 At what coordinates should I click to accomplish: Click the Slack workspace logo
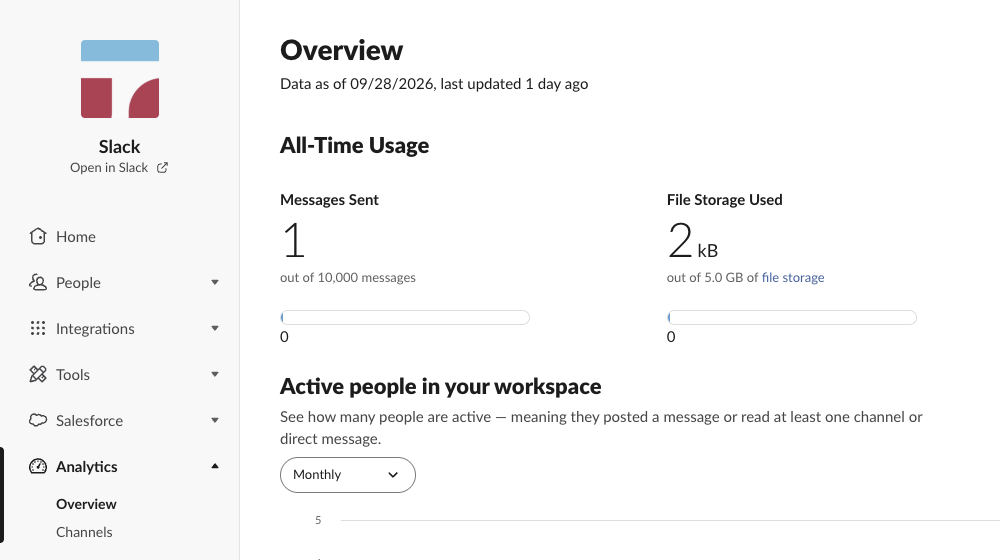(x=120, y=79)
